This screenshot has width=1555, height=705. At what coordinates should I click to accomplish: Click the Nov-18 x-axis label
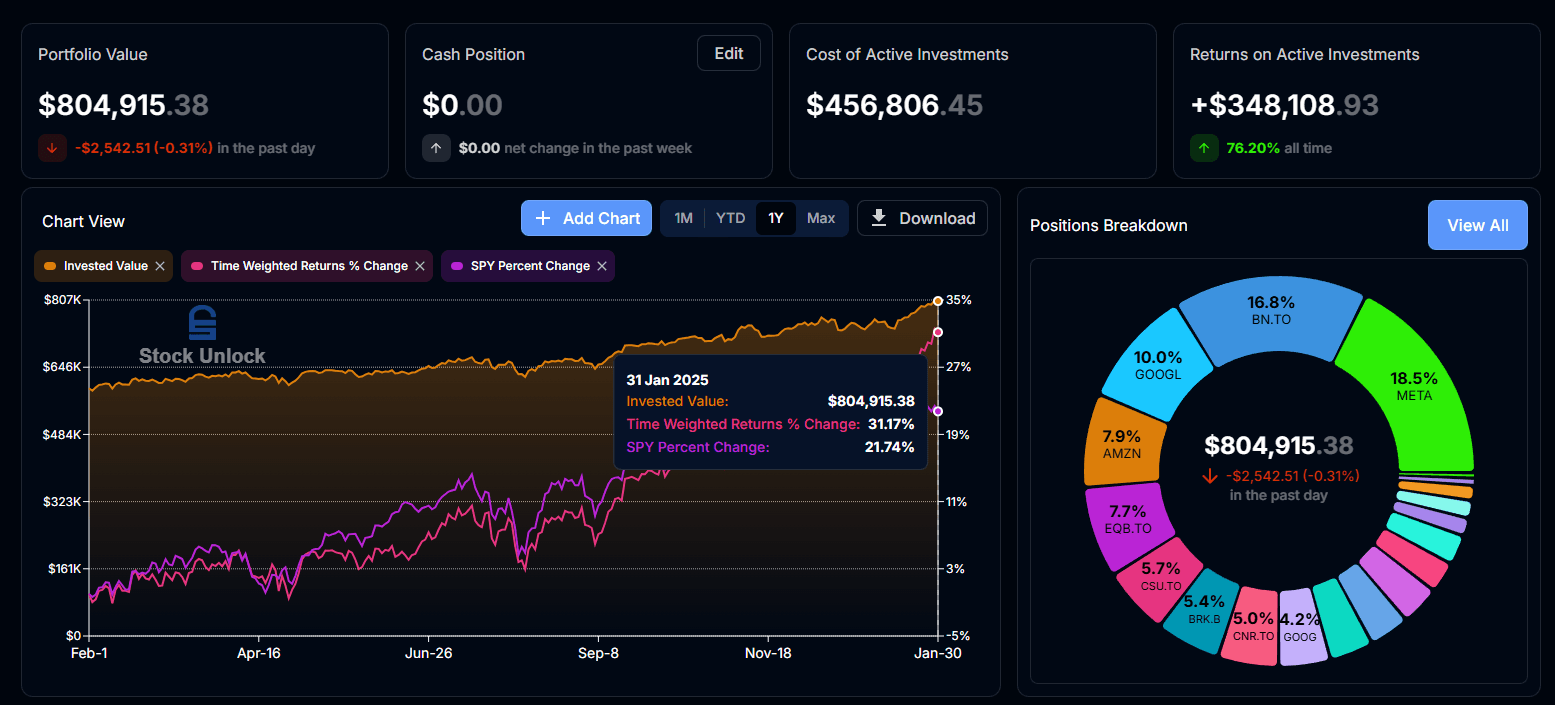click(x=769, y=652)
